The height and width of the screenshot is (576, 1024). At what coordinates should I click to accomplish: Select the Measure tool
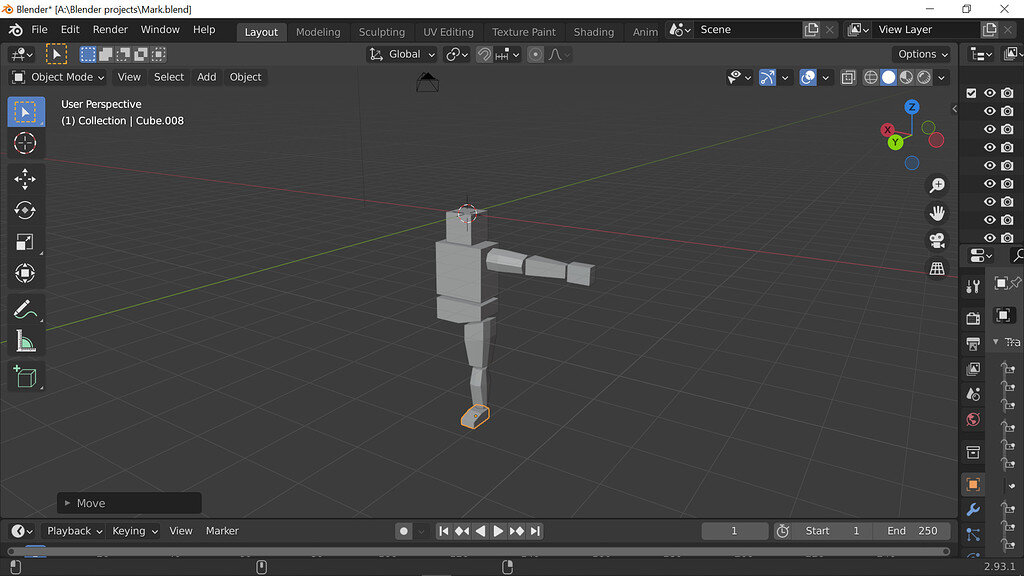coord(25,340)
